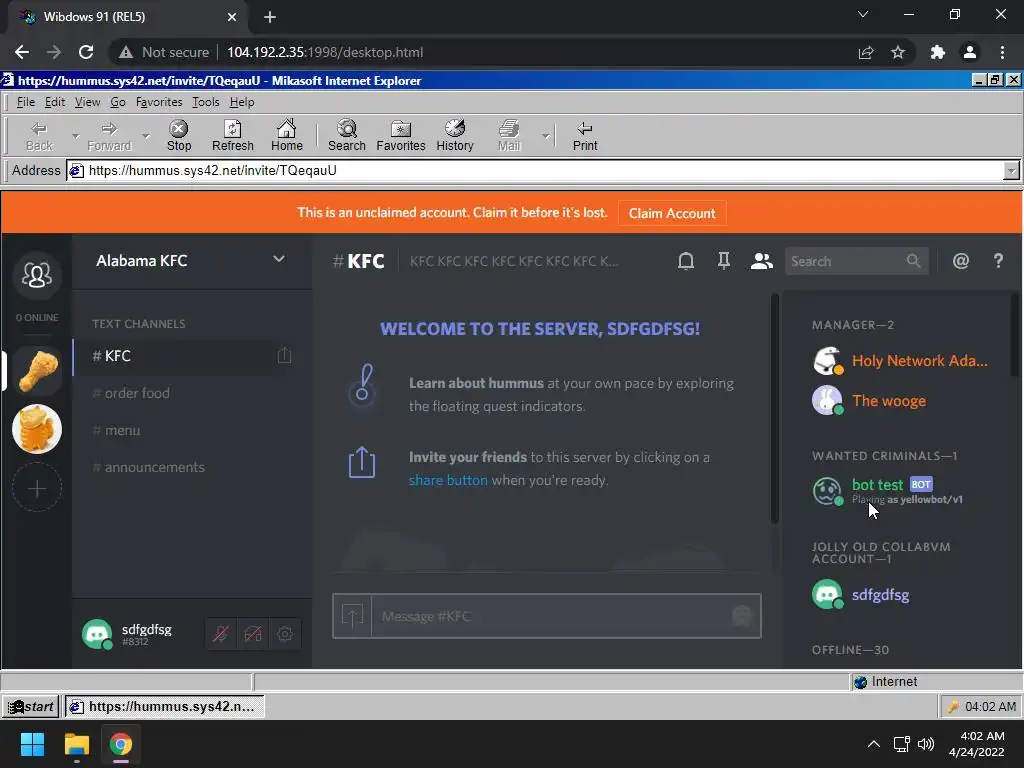
Task: Click the Holy Network Ada... member
Action: pos(901,361)
